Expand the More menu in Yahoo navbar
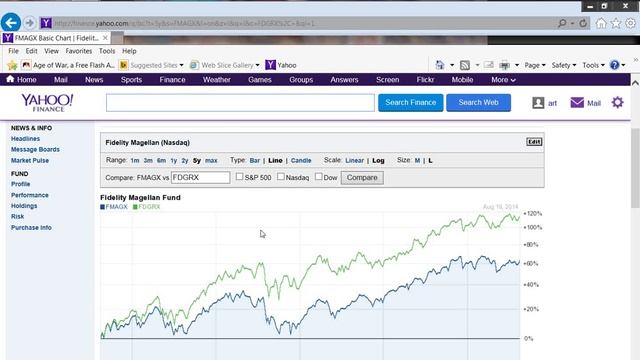The image size is (640, 360). pyautogui.click(x=503, y=80)
